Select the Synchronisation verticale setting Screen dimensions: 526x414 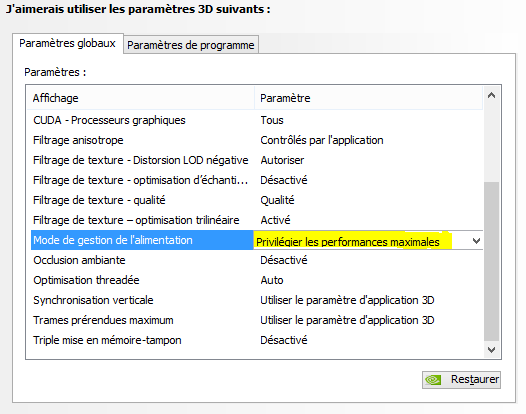click(257, 300)
